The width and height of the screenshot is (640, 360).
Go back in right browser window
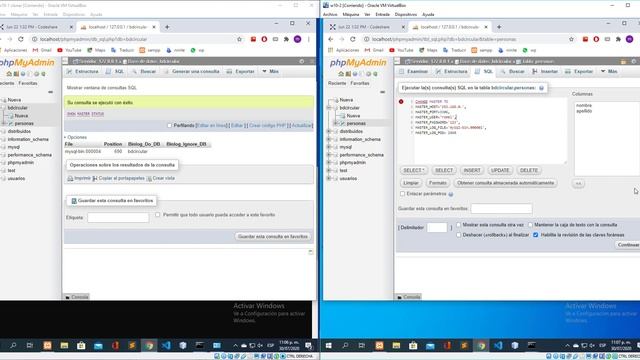coord(331,39)
